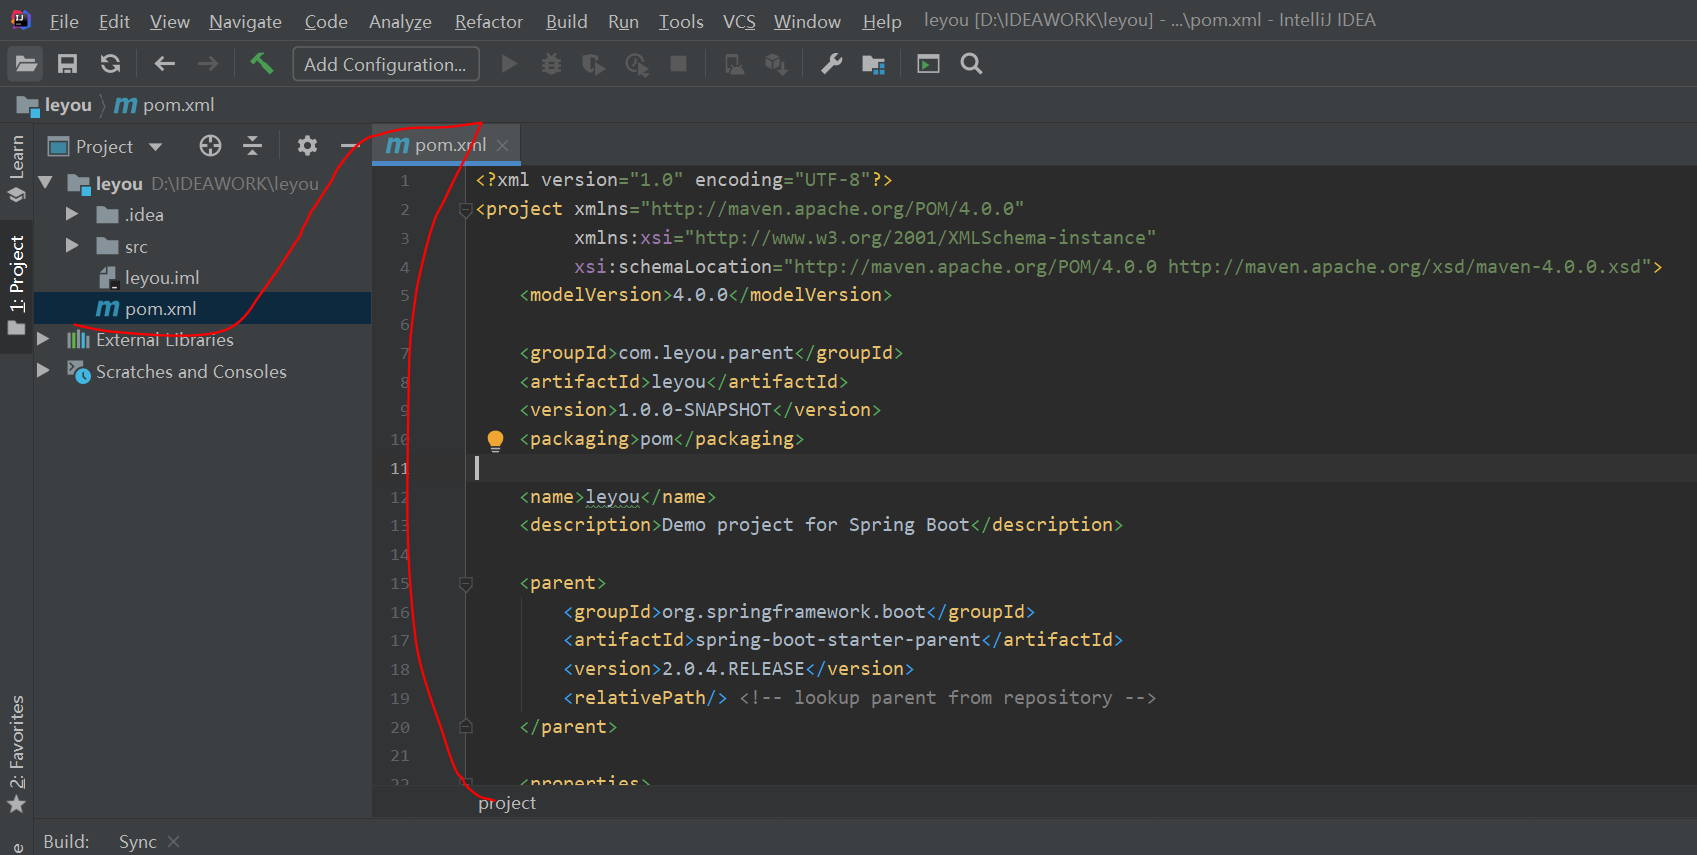Click the build artifacts toolbar icon

(776, 64)
